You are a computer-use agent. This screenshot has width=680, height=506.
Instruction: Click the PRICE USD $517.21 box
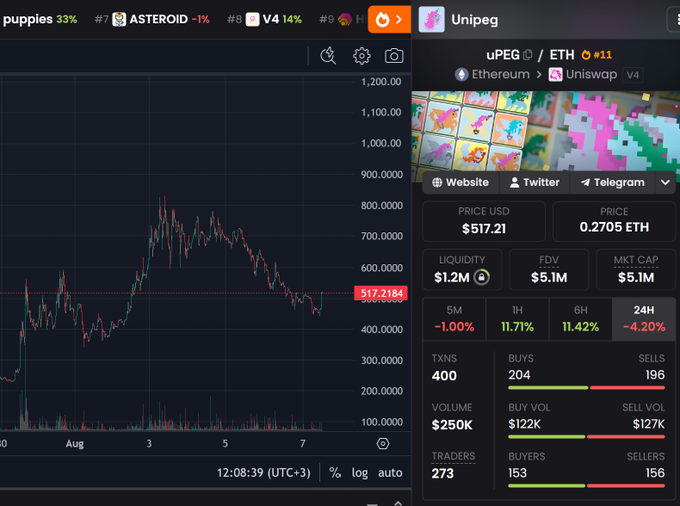pyautogui.click(x=484, y=221)
